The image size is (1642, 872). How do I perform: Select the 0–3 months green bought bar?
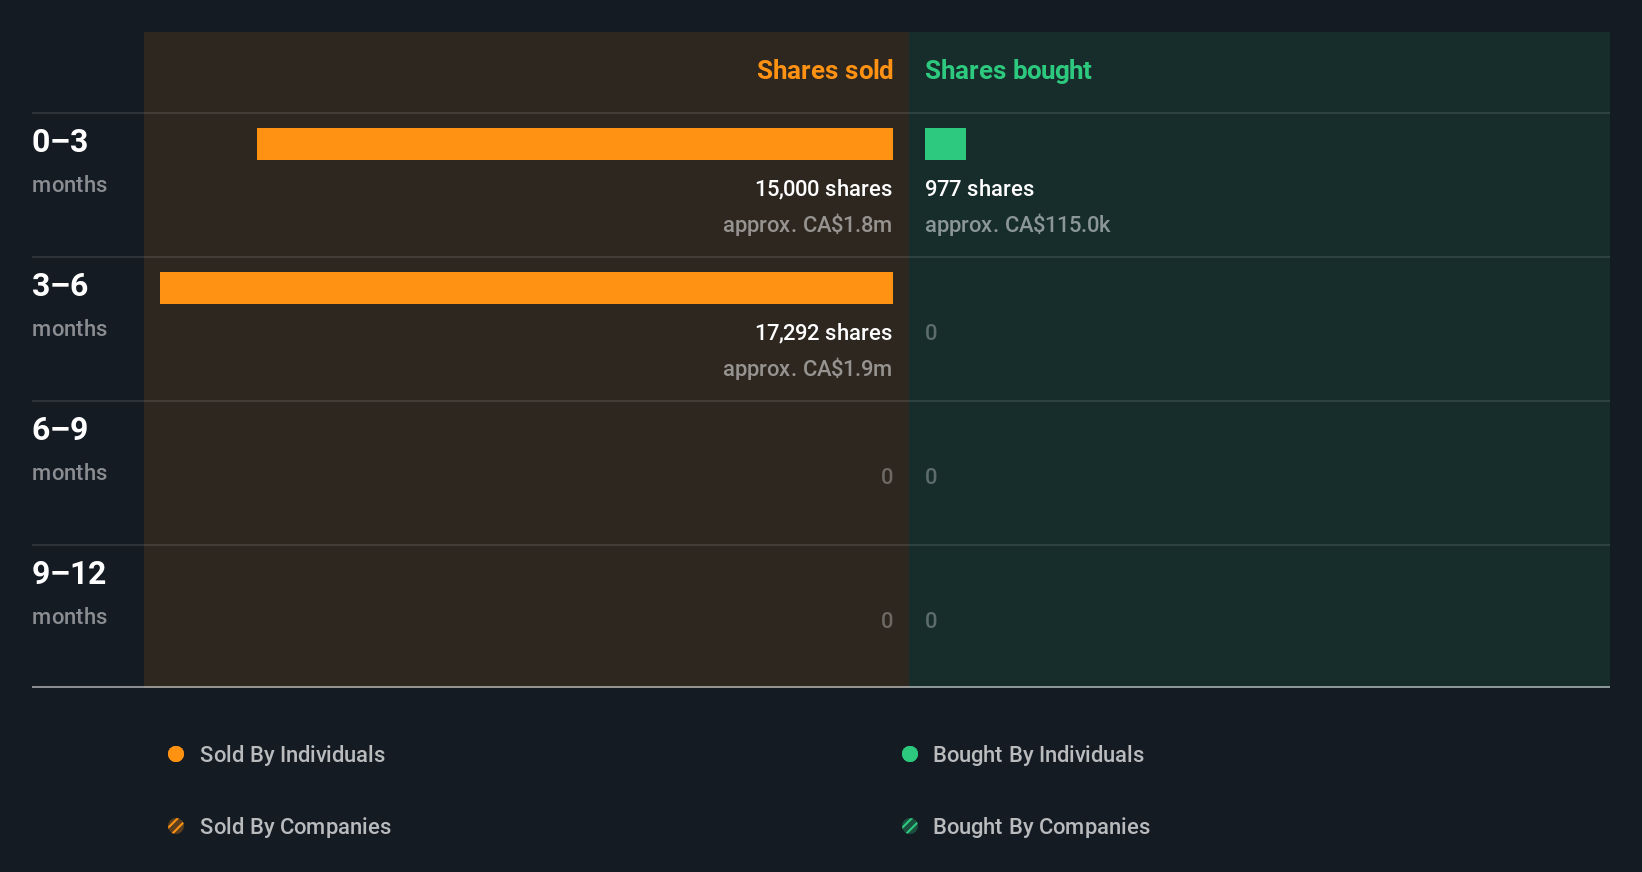[945, 144]
